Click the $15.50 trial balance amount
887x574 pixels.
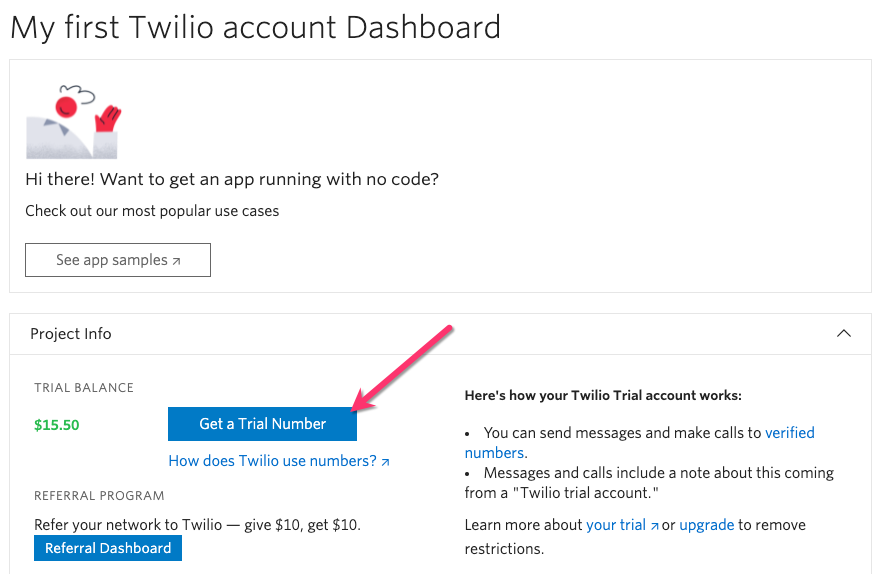click(x=57, y=425)
